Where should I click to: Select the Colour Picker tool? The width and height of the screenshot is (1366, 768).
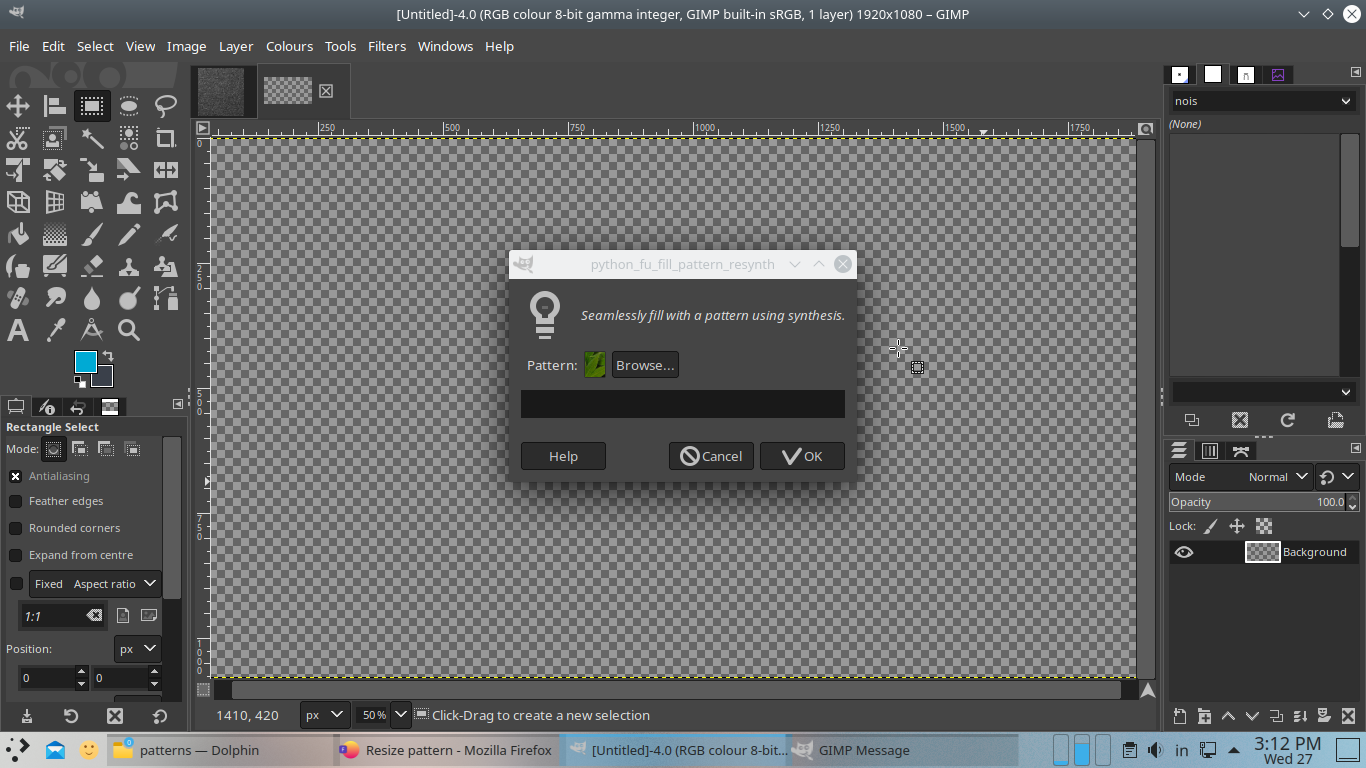coord(55,330)
